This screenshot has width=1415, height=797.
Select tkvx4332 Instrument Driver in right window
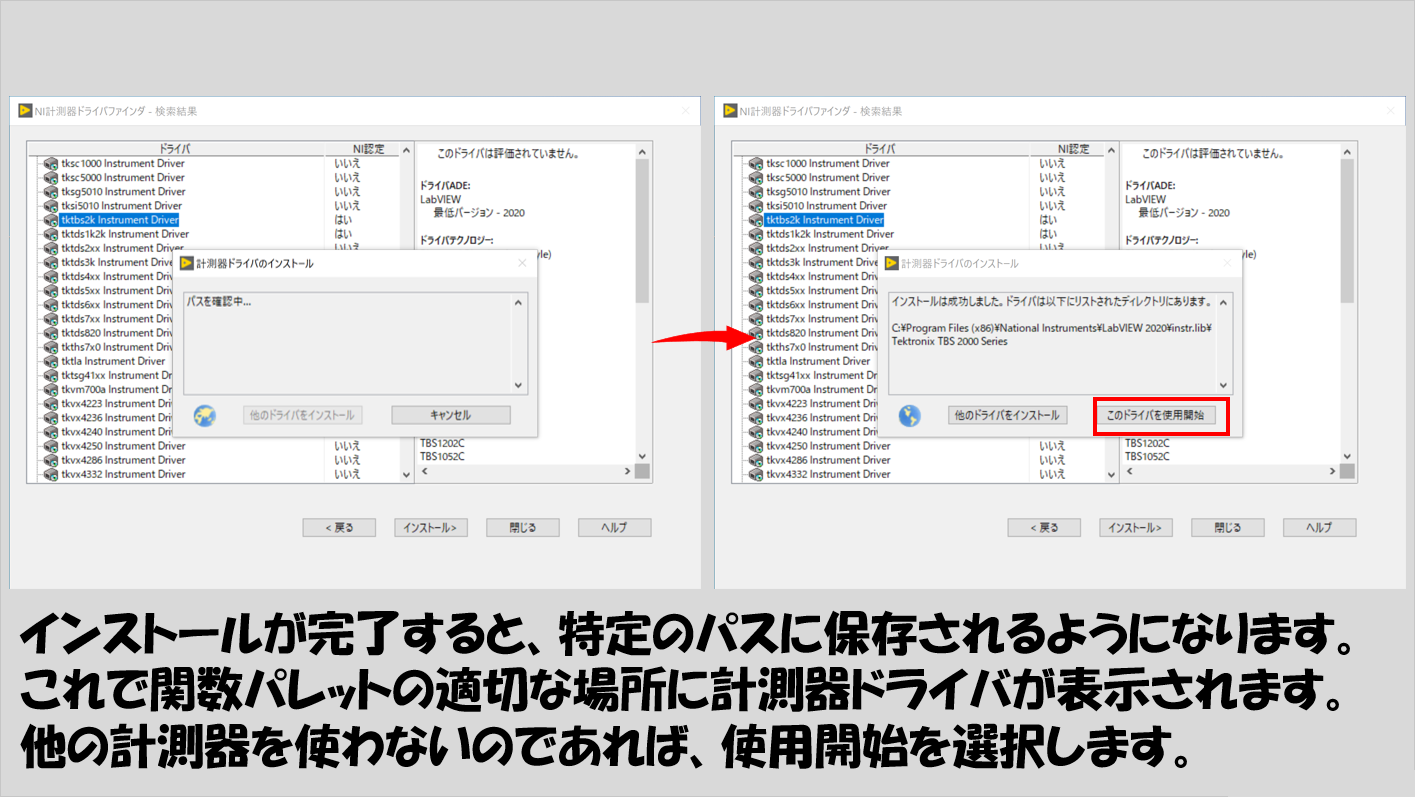tap(827, 474)
